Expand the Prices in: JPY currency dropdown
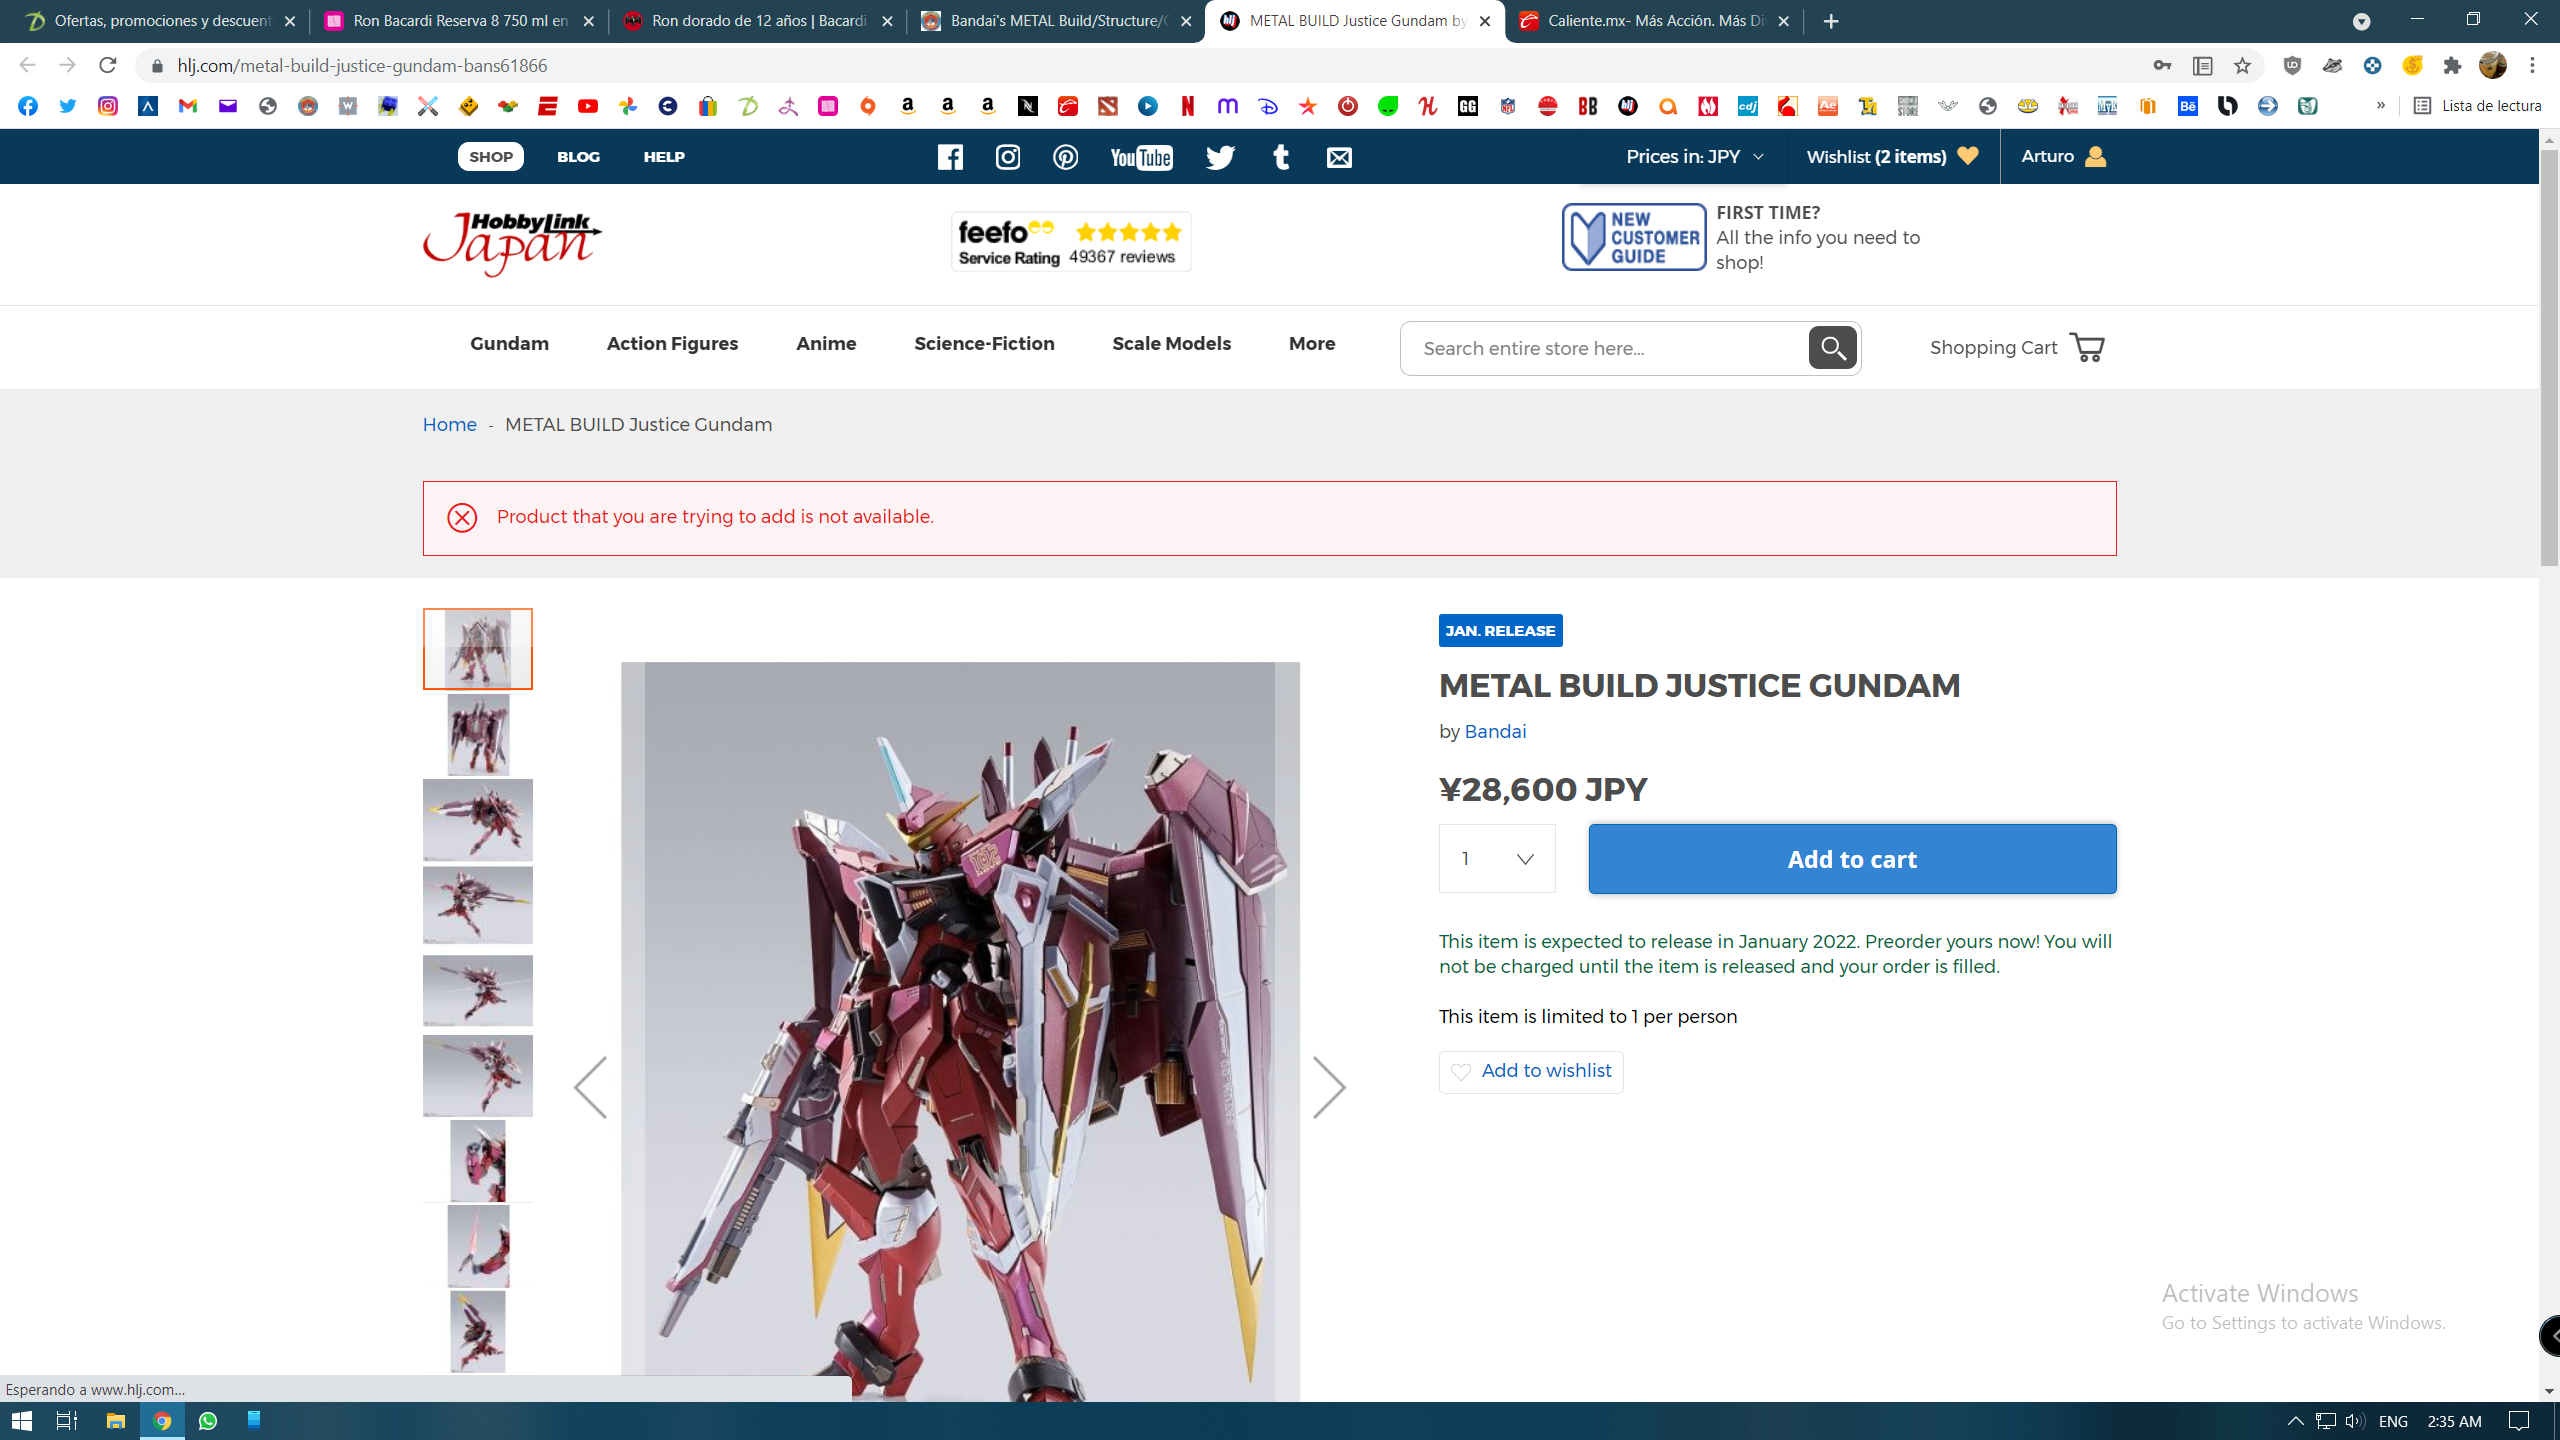 (1695, 157)
